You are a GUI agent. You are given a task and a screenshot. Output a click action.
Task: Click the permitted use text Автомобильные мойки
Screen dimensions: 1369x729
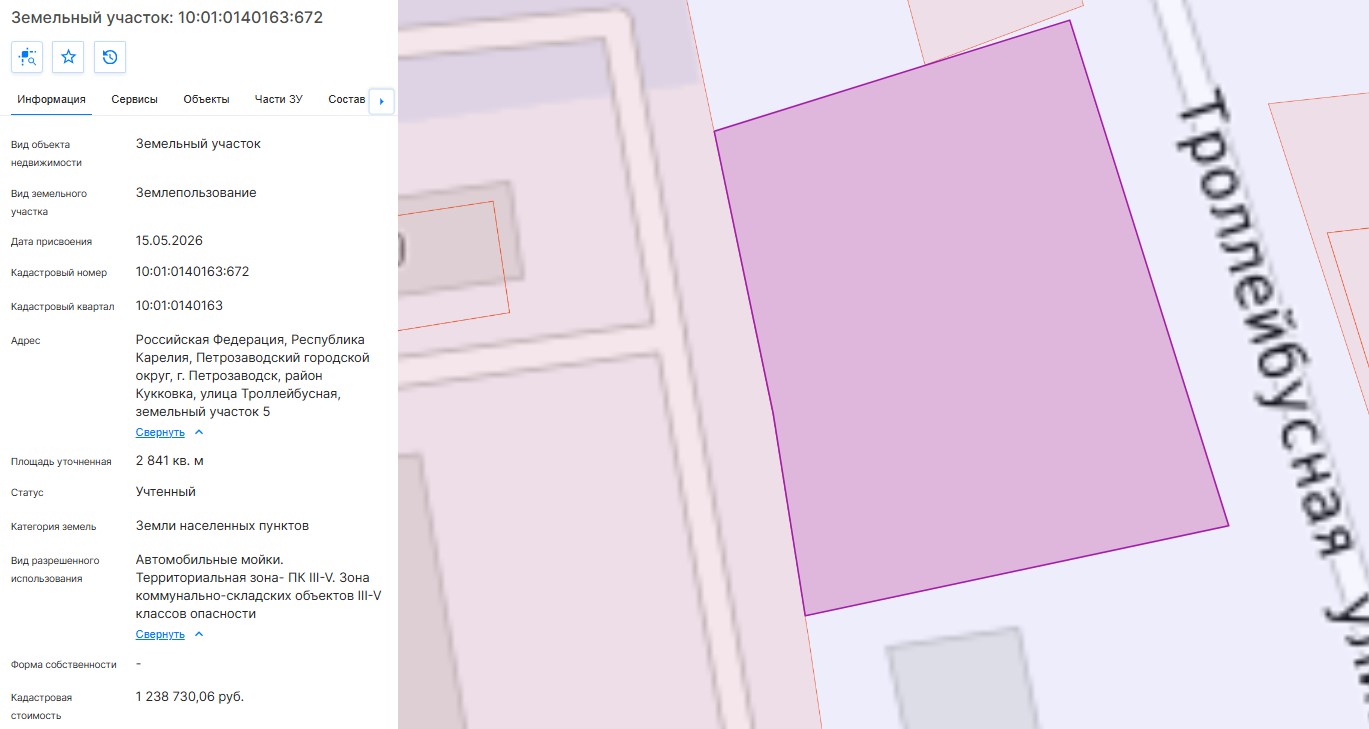tap(259, 586)
